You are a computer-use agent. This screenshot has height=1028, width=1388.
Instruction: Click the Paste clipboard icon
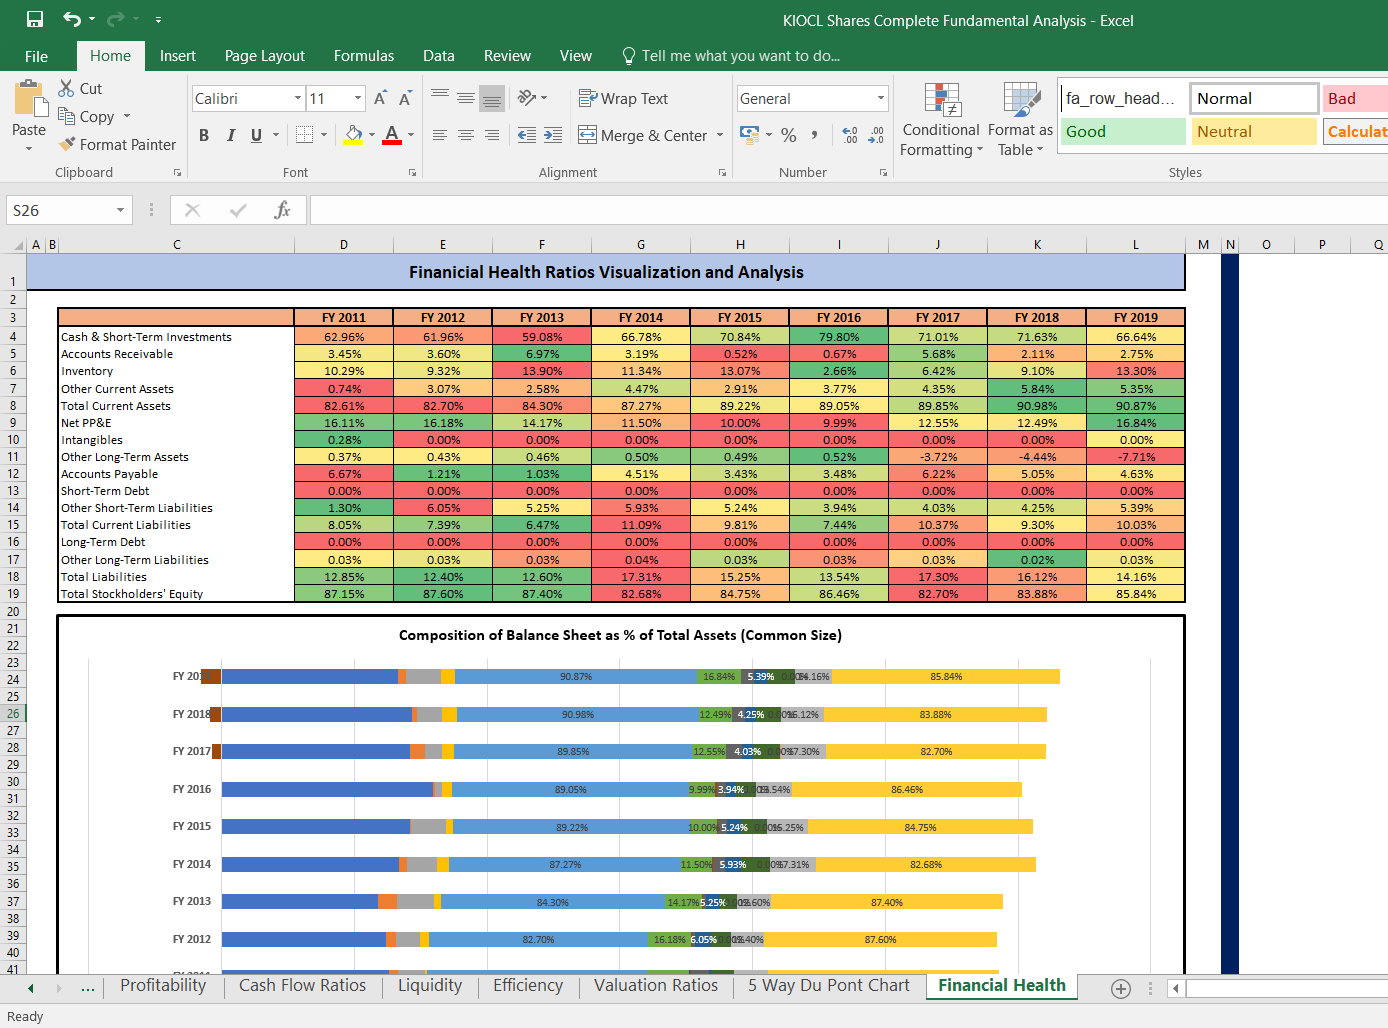[x=30, y=99]
